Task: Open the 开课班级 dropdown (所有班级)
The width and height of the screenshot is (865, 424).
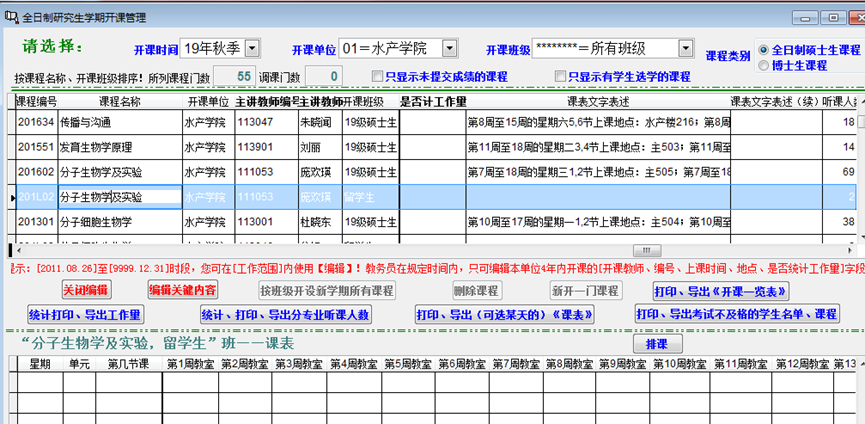Action: [x=685, y=48]
